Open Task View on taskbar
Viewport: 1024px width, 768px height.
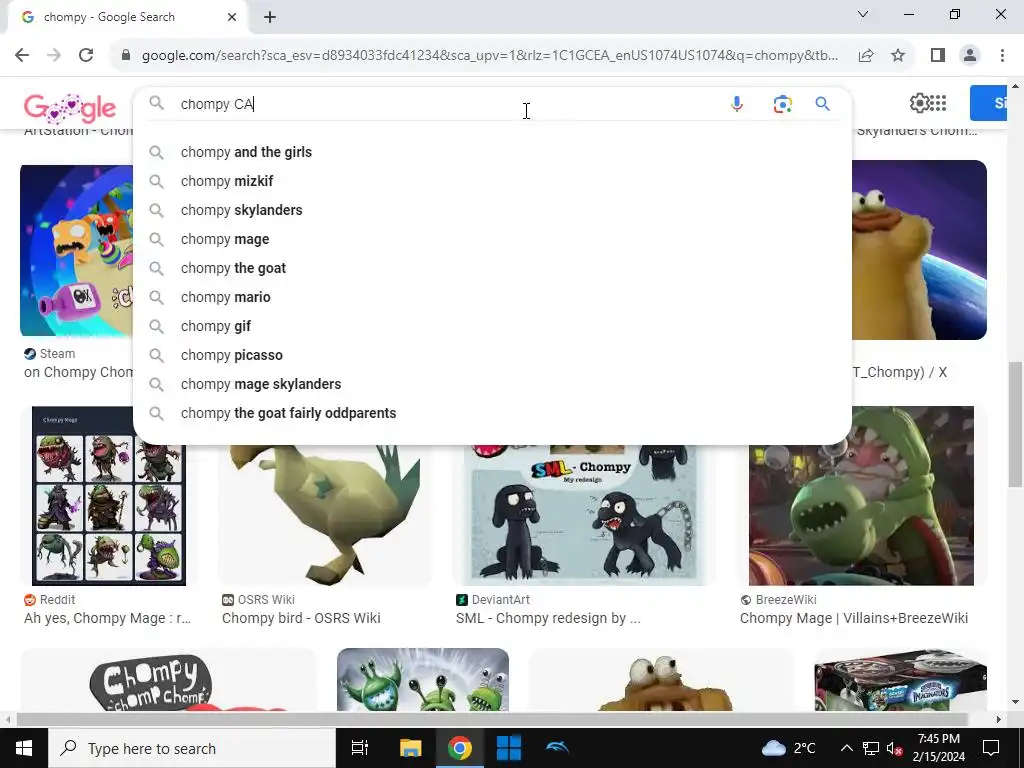[x=360, y=748]
